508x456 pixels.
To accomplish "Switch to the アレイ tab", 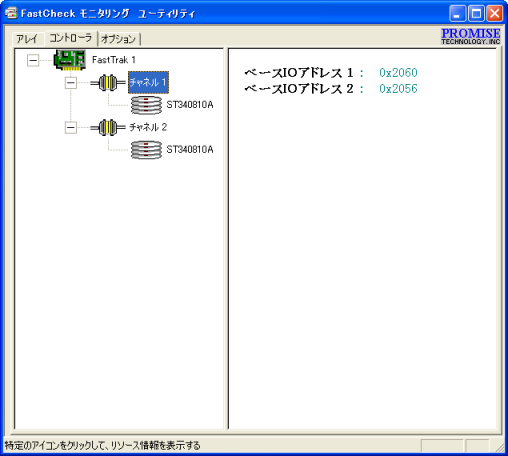I will [27, 39].
